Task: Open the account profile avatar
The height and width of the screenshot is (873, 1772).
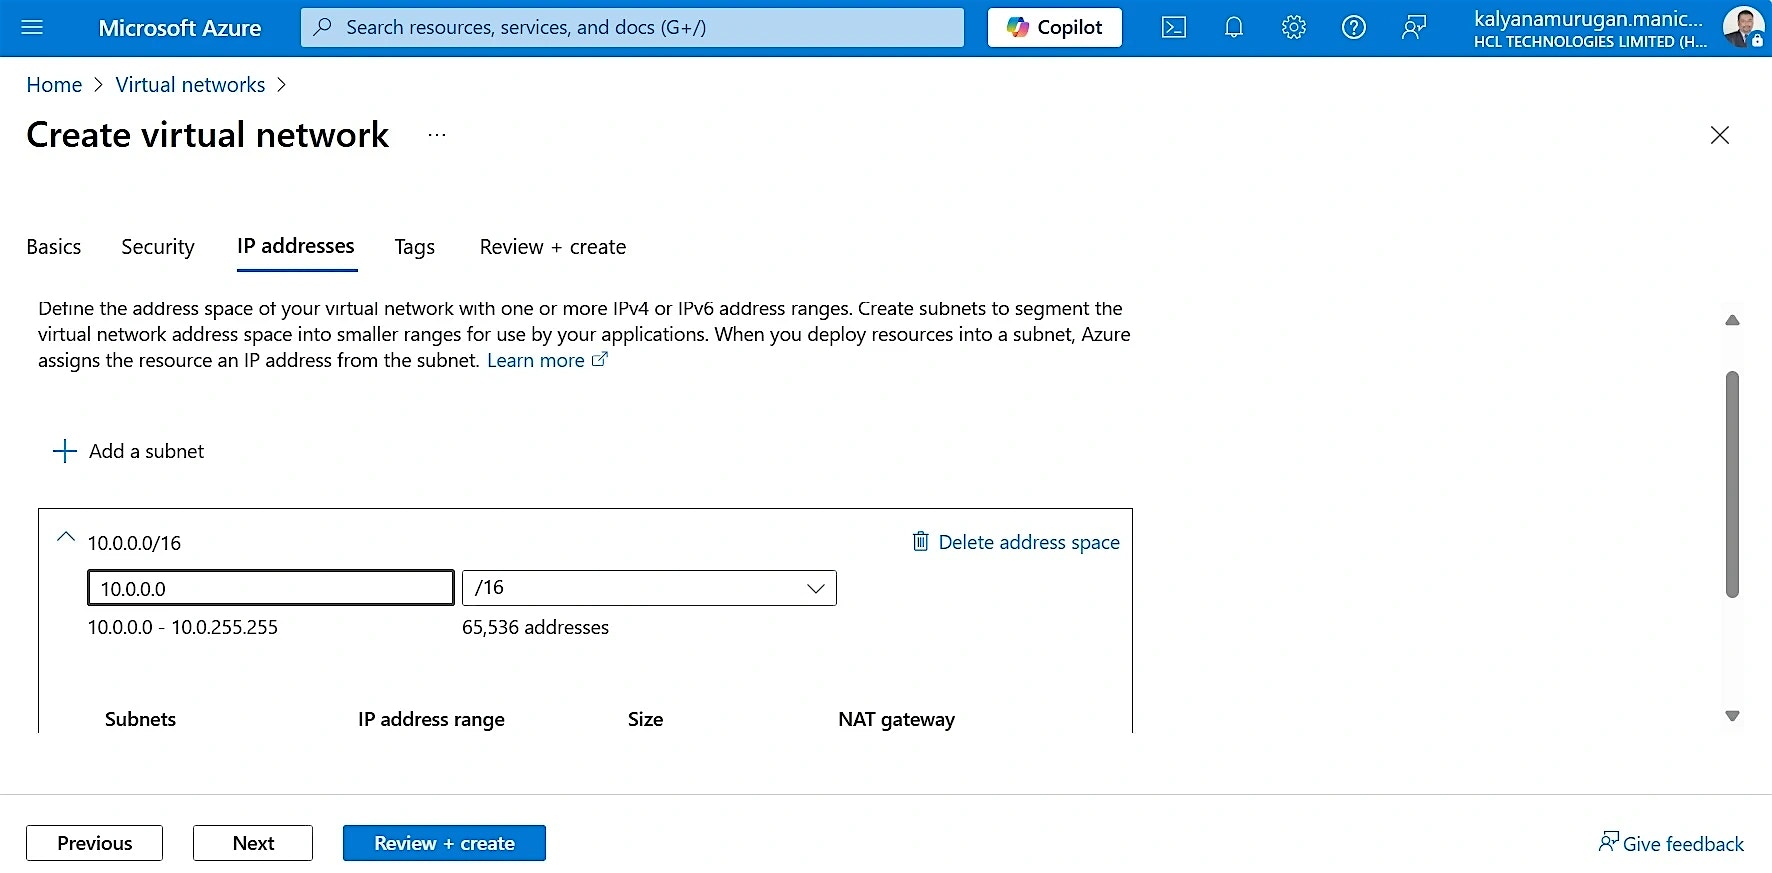Action: coord(1742,27)
